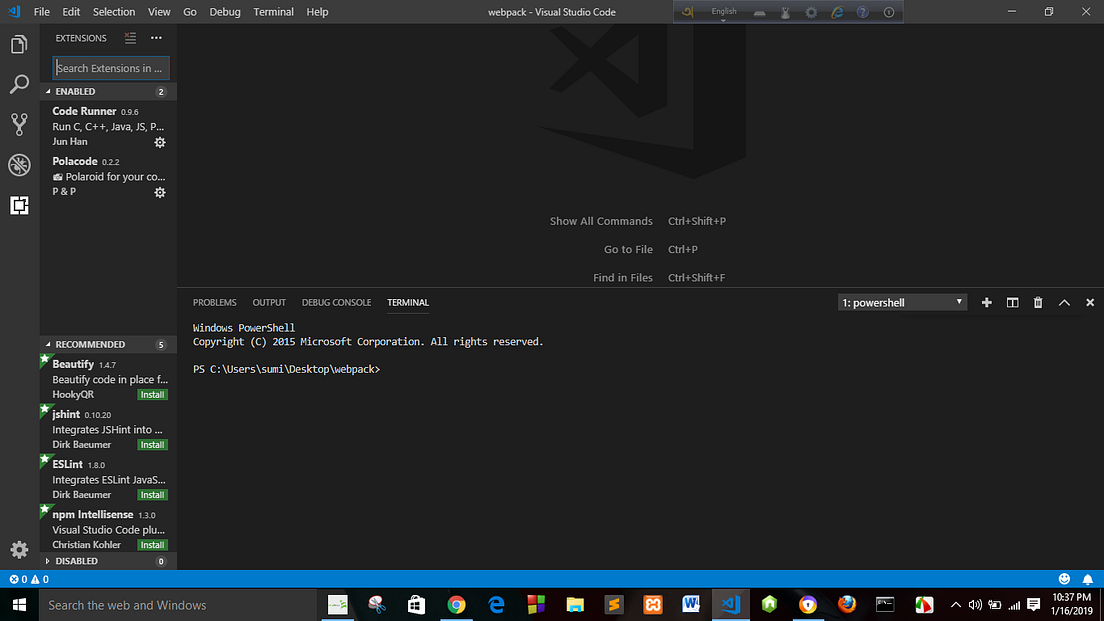Maximize the terminal panel with the chevron
The height and width of the screenshot is (621, 1104).
point(1064,302)
